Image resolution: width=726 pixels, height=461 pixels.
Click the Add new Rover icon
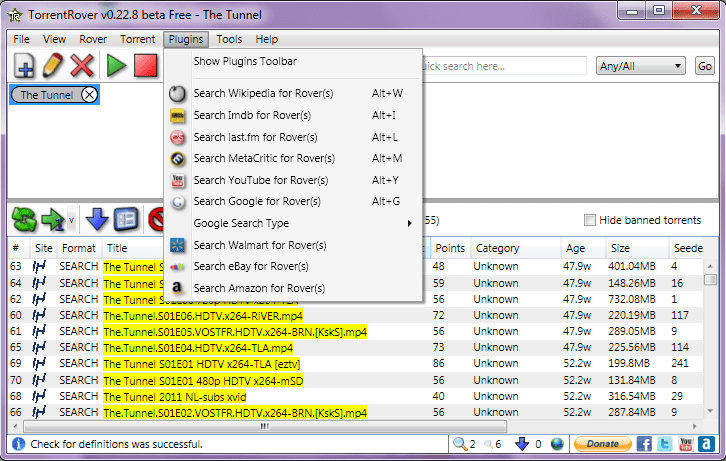click(24, 65)
